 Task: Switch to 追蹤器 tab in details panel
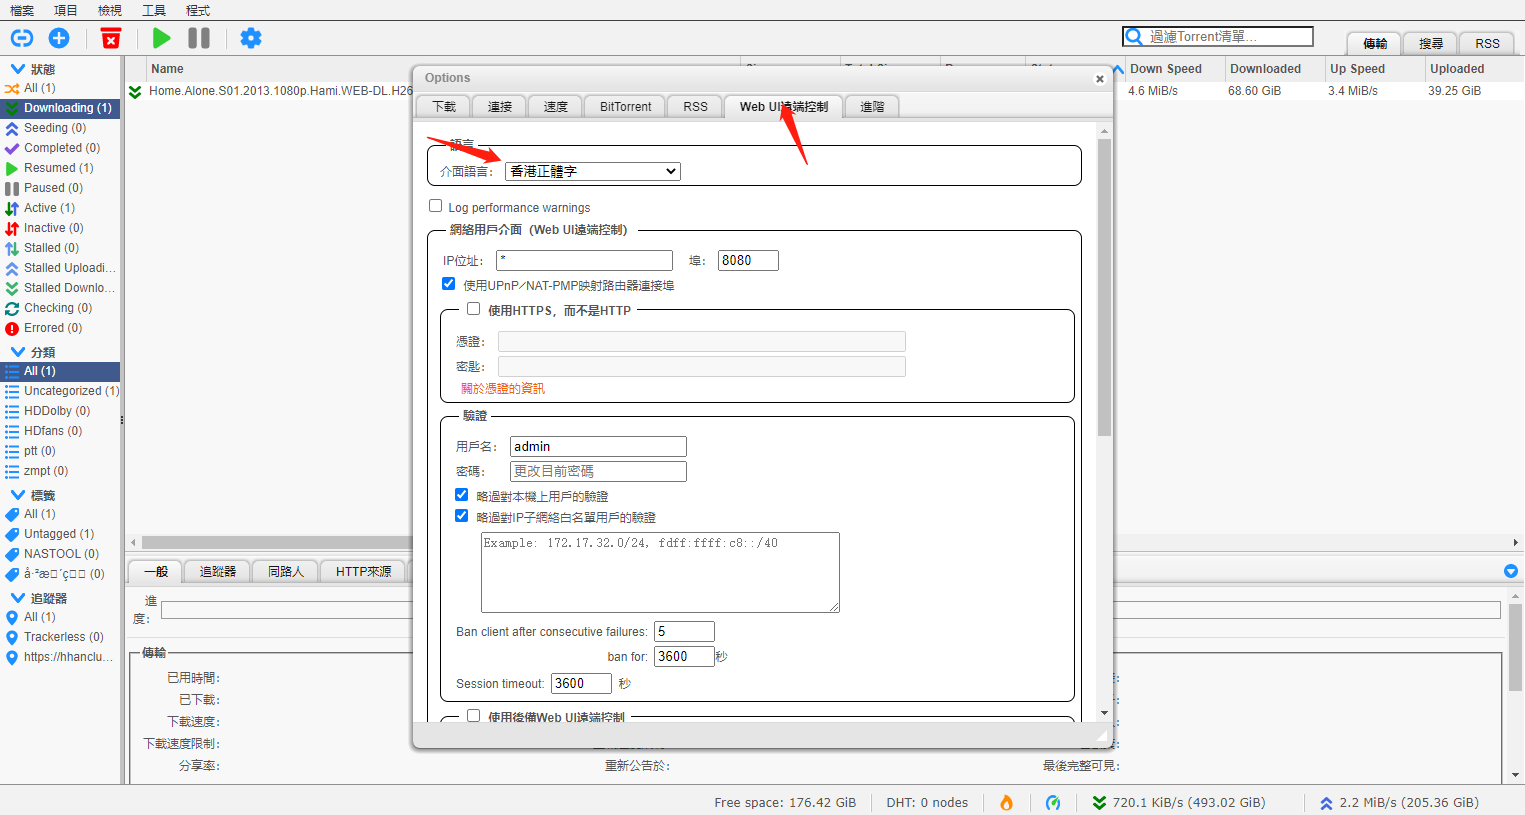pos(218,572)
